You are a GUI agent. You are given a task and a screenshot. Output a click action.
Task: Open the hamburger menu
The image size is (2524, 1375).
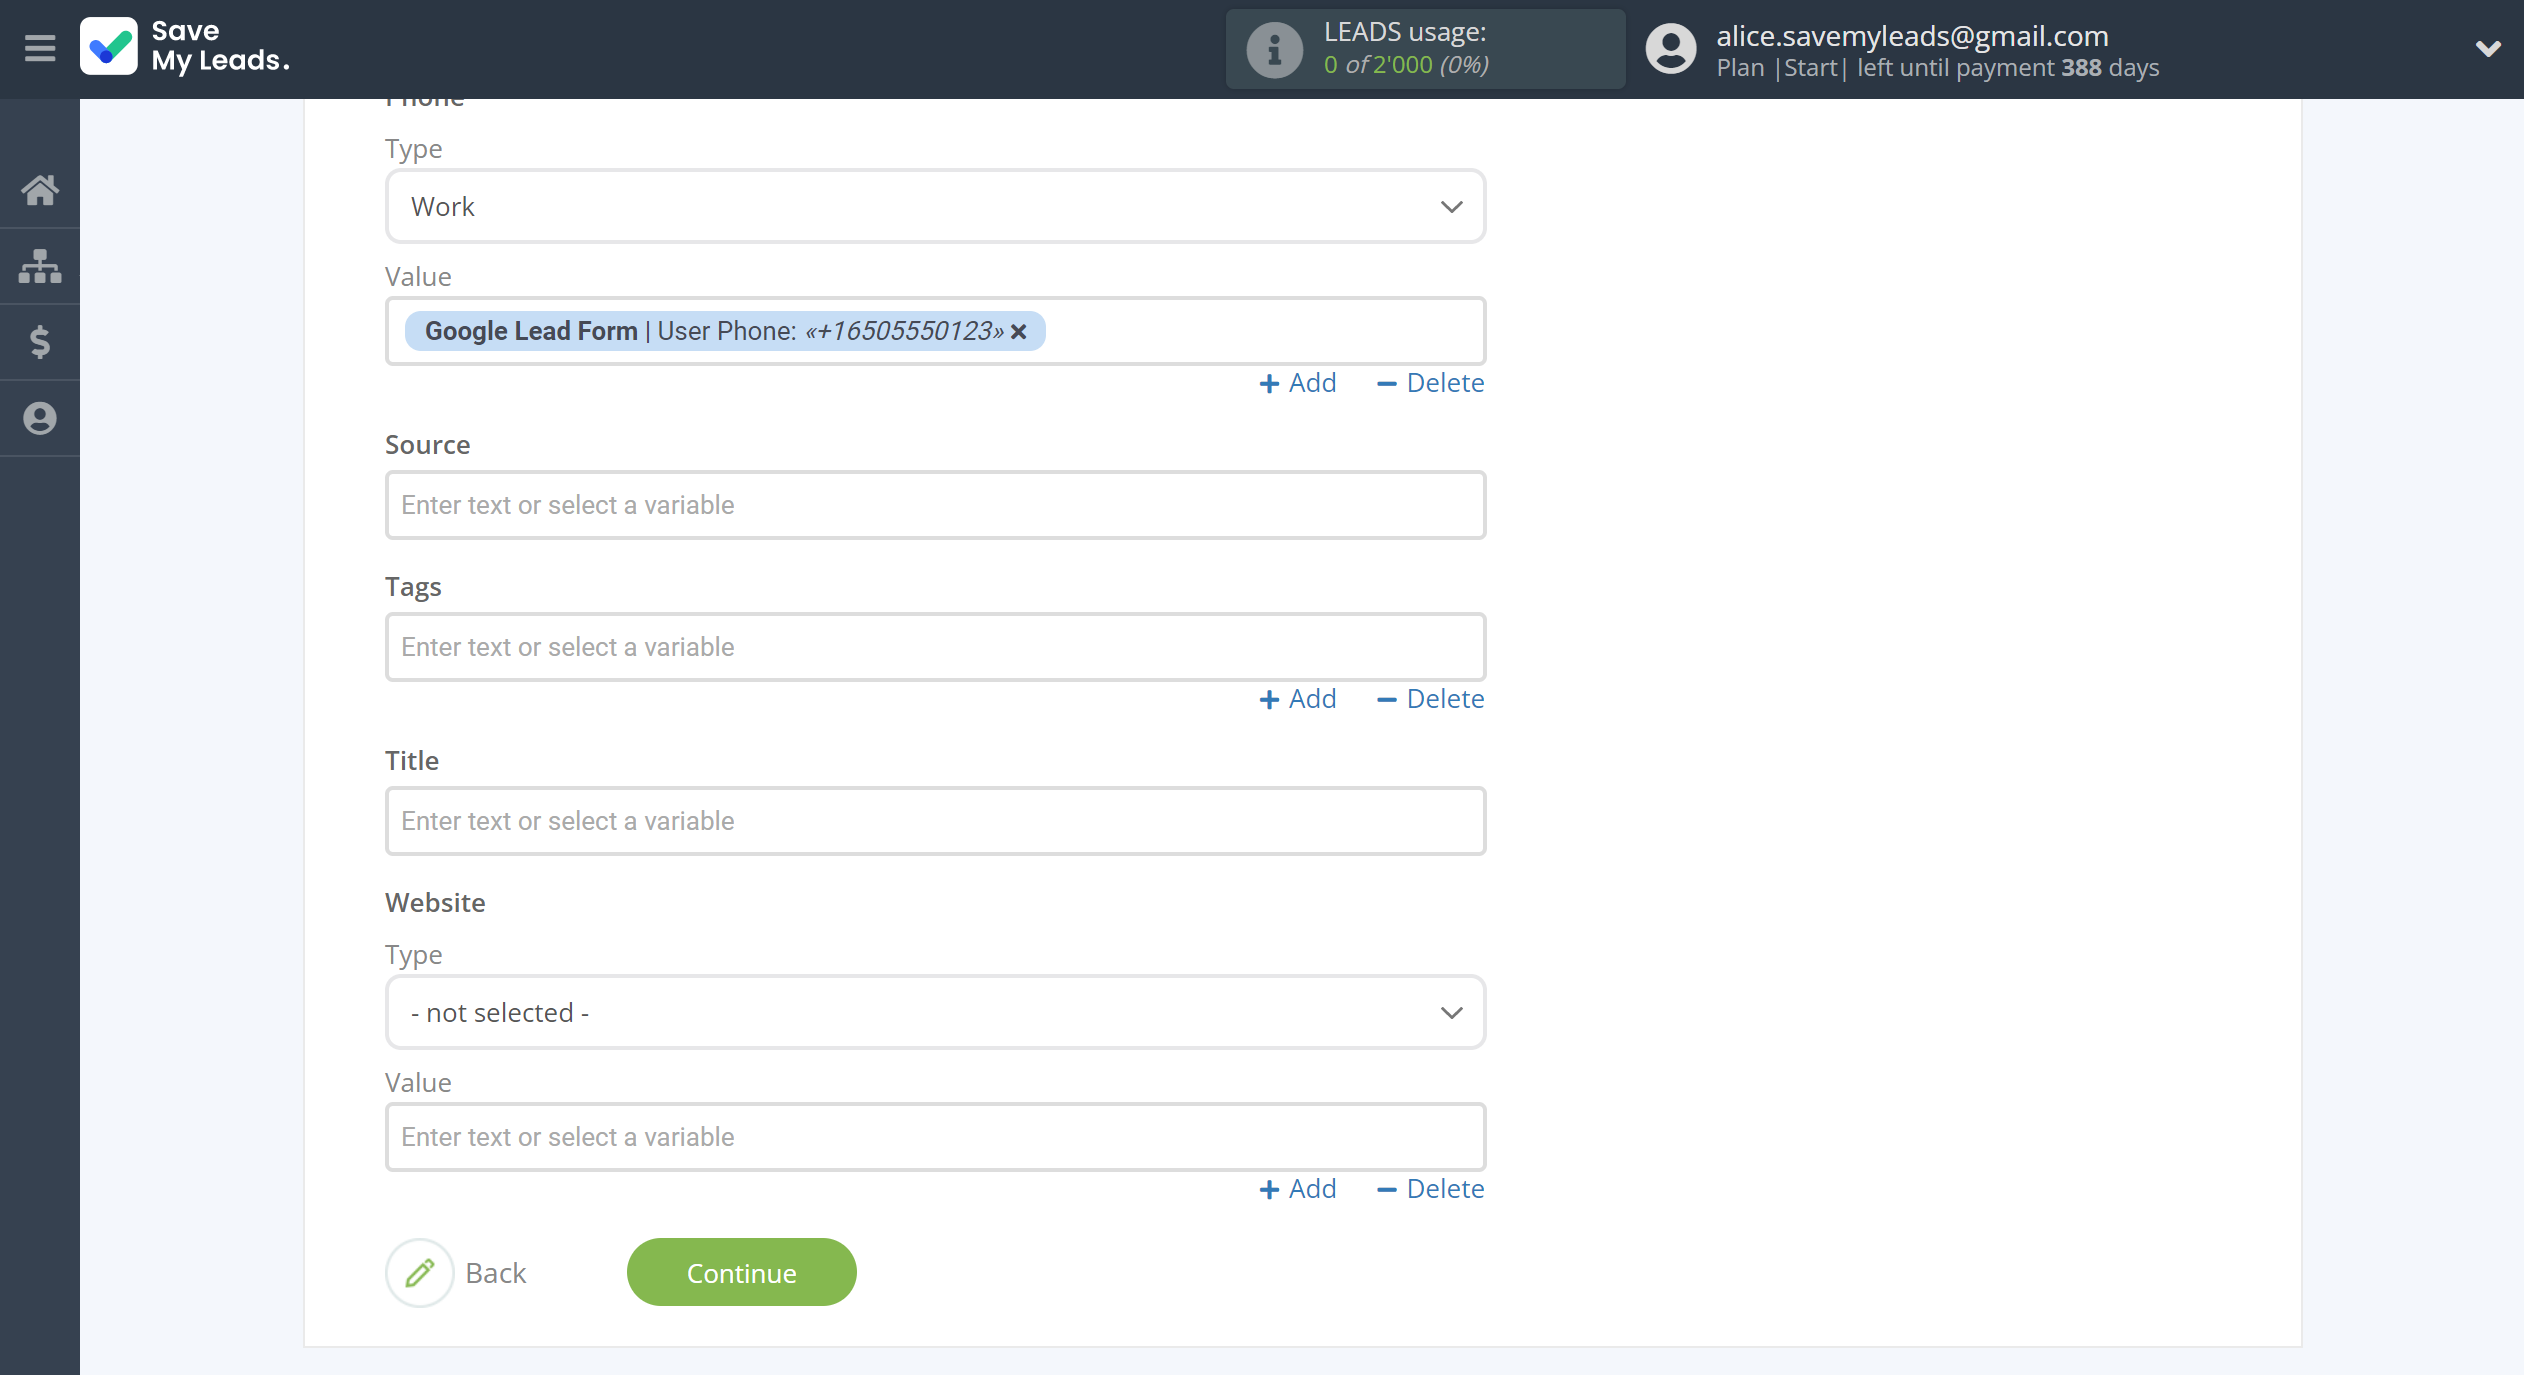coord(40,47)
